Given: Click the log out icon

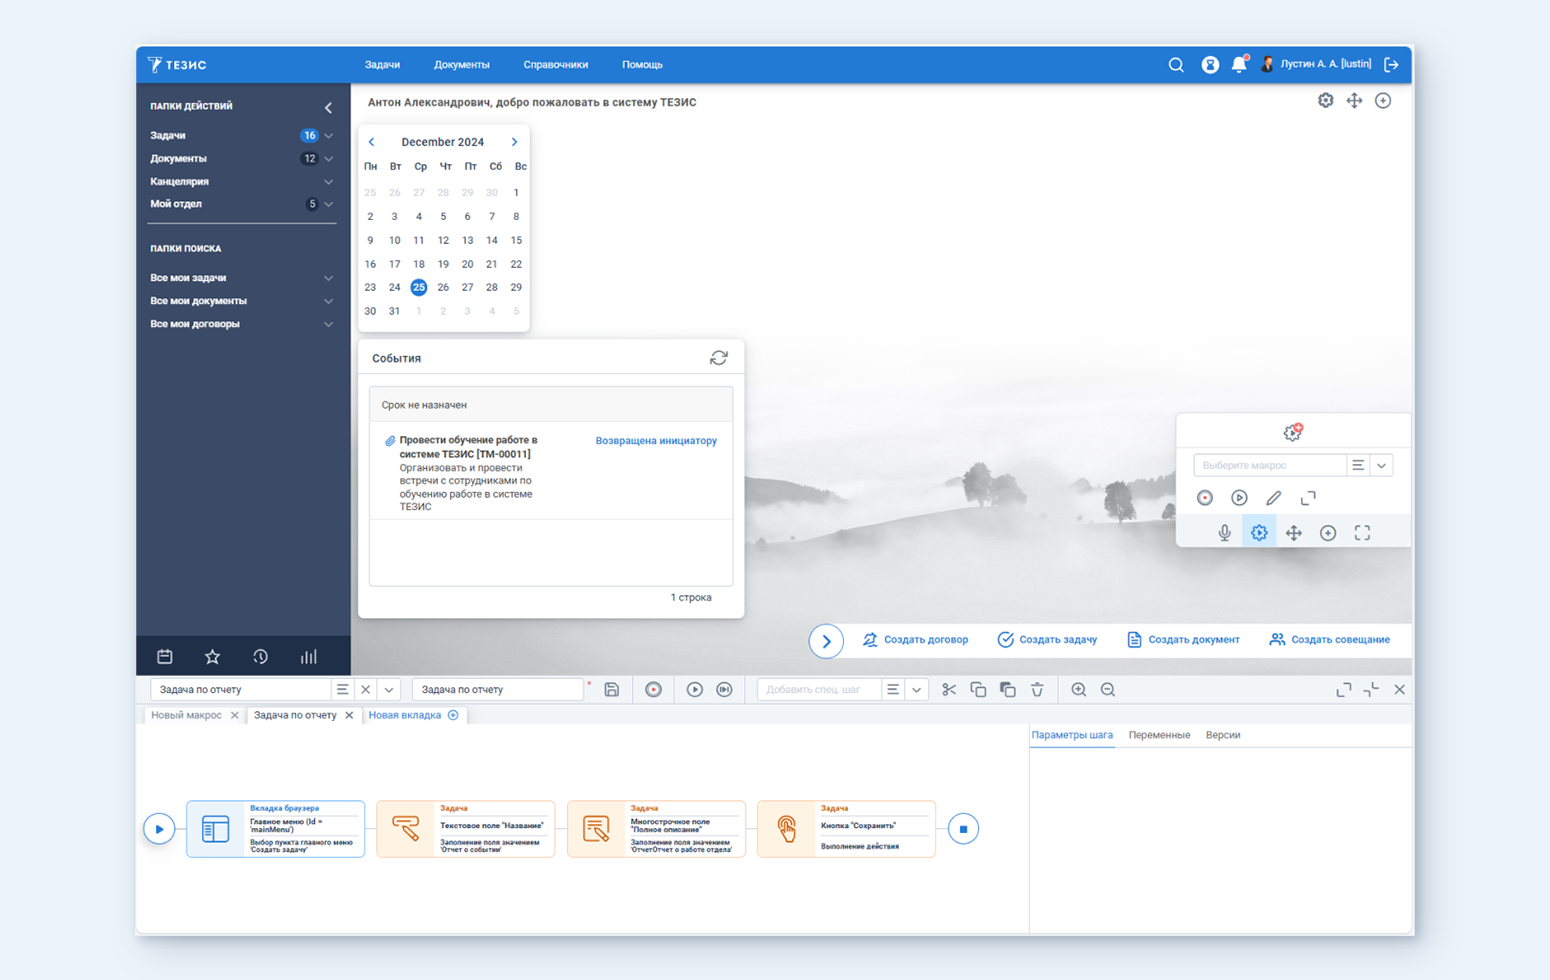Looking at the screenshot, I should coord(1391,65).
